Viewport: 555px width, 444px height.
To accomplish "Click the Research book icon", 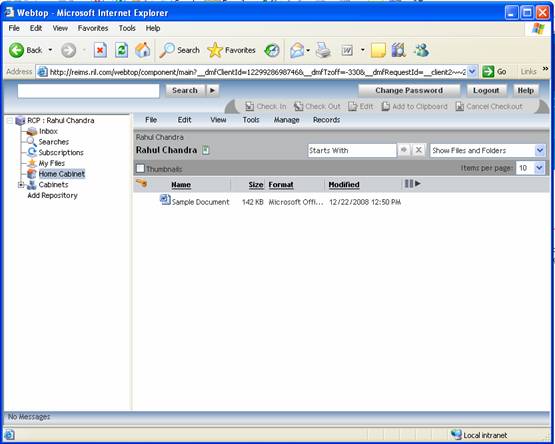I will tap(398, 50).
